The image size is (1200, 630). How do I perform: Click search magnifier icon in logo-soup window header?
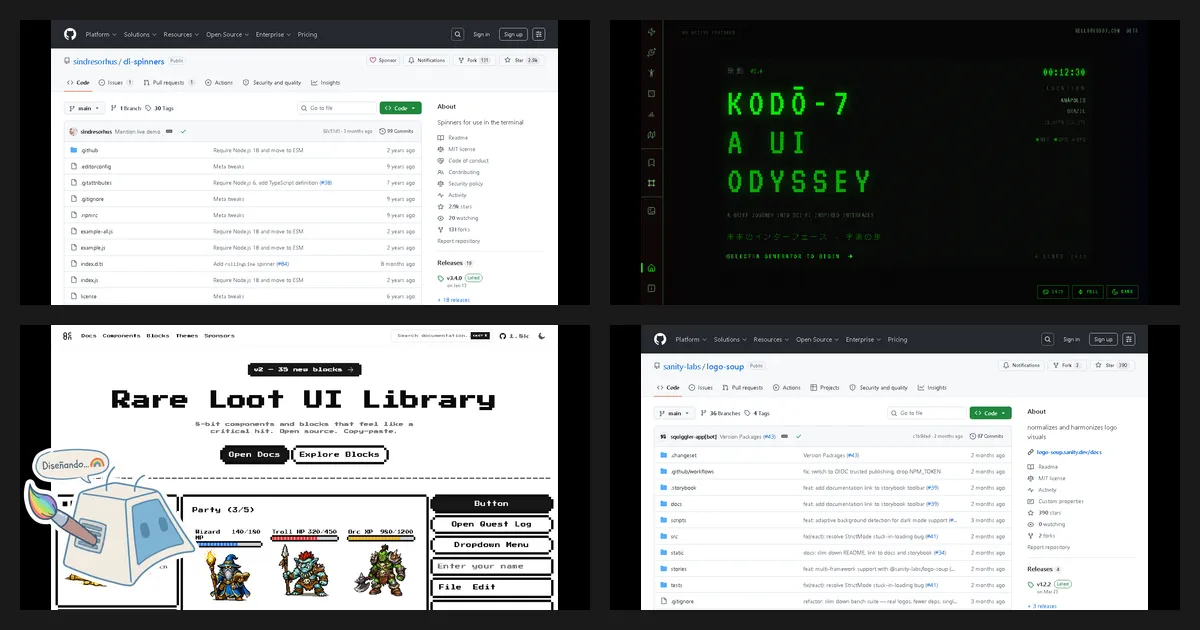1047,339
